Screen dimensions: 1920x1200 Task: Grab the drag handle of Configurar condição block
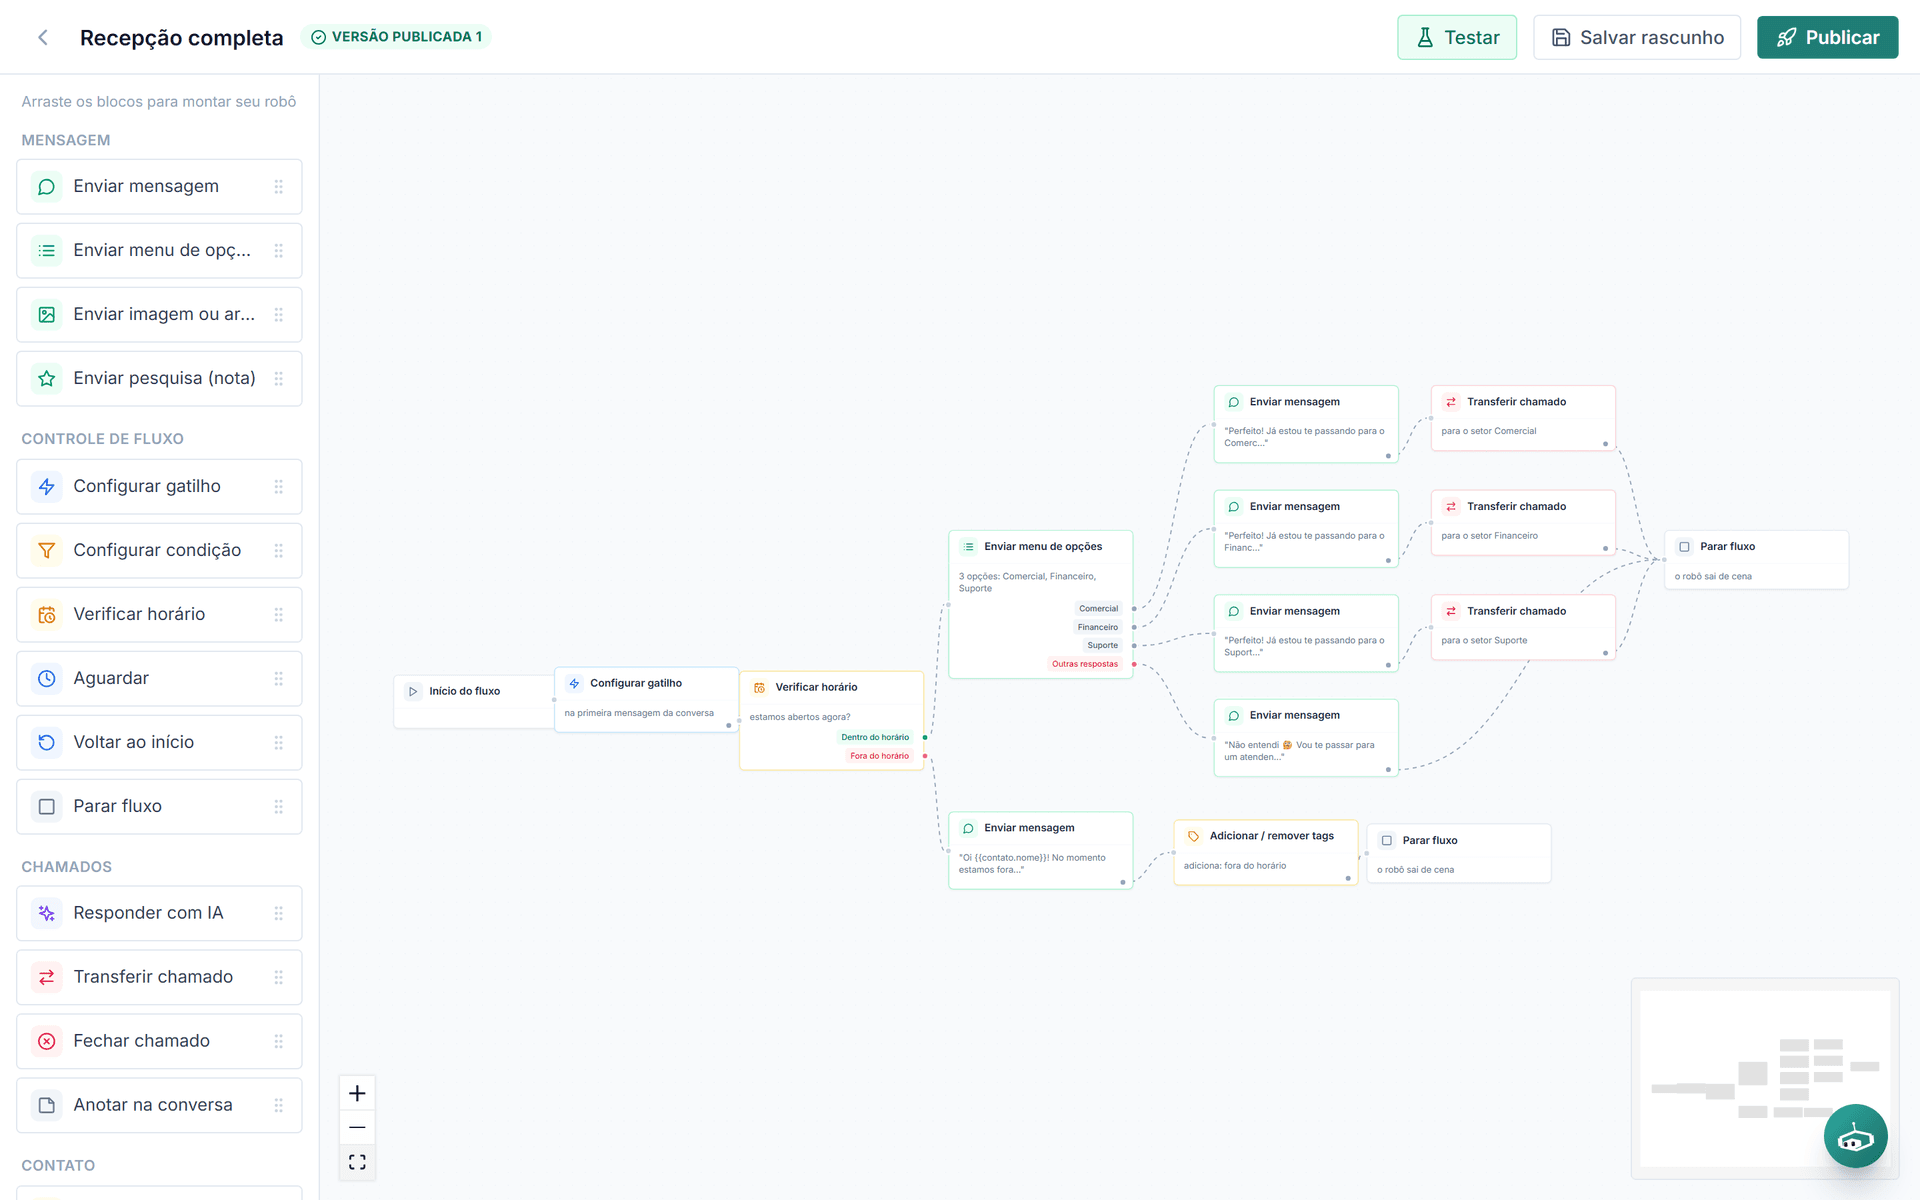(279, 551)
